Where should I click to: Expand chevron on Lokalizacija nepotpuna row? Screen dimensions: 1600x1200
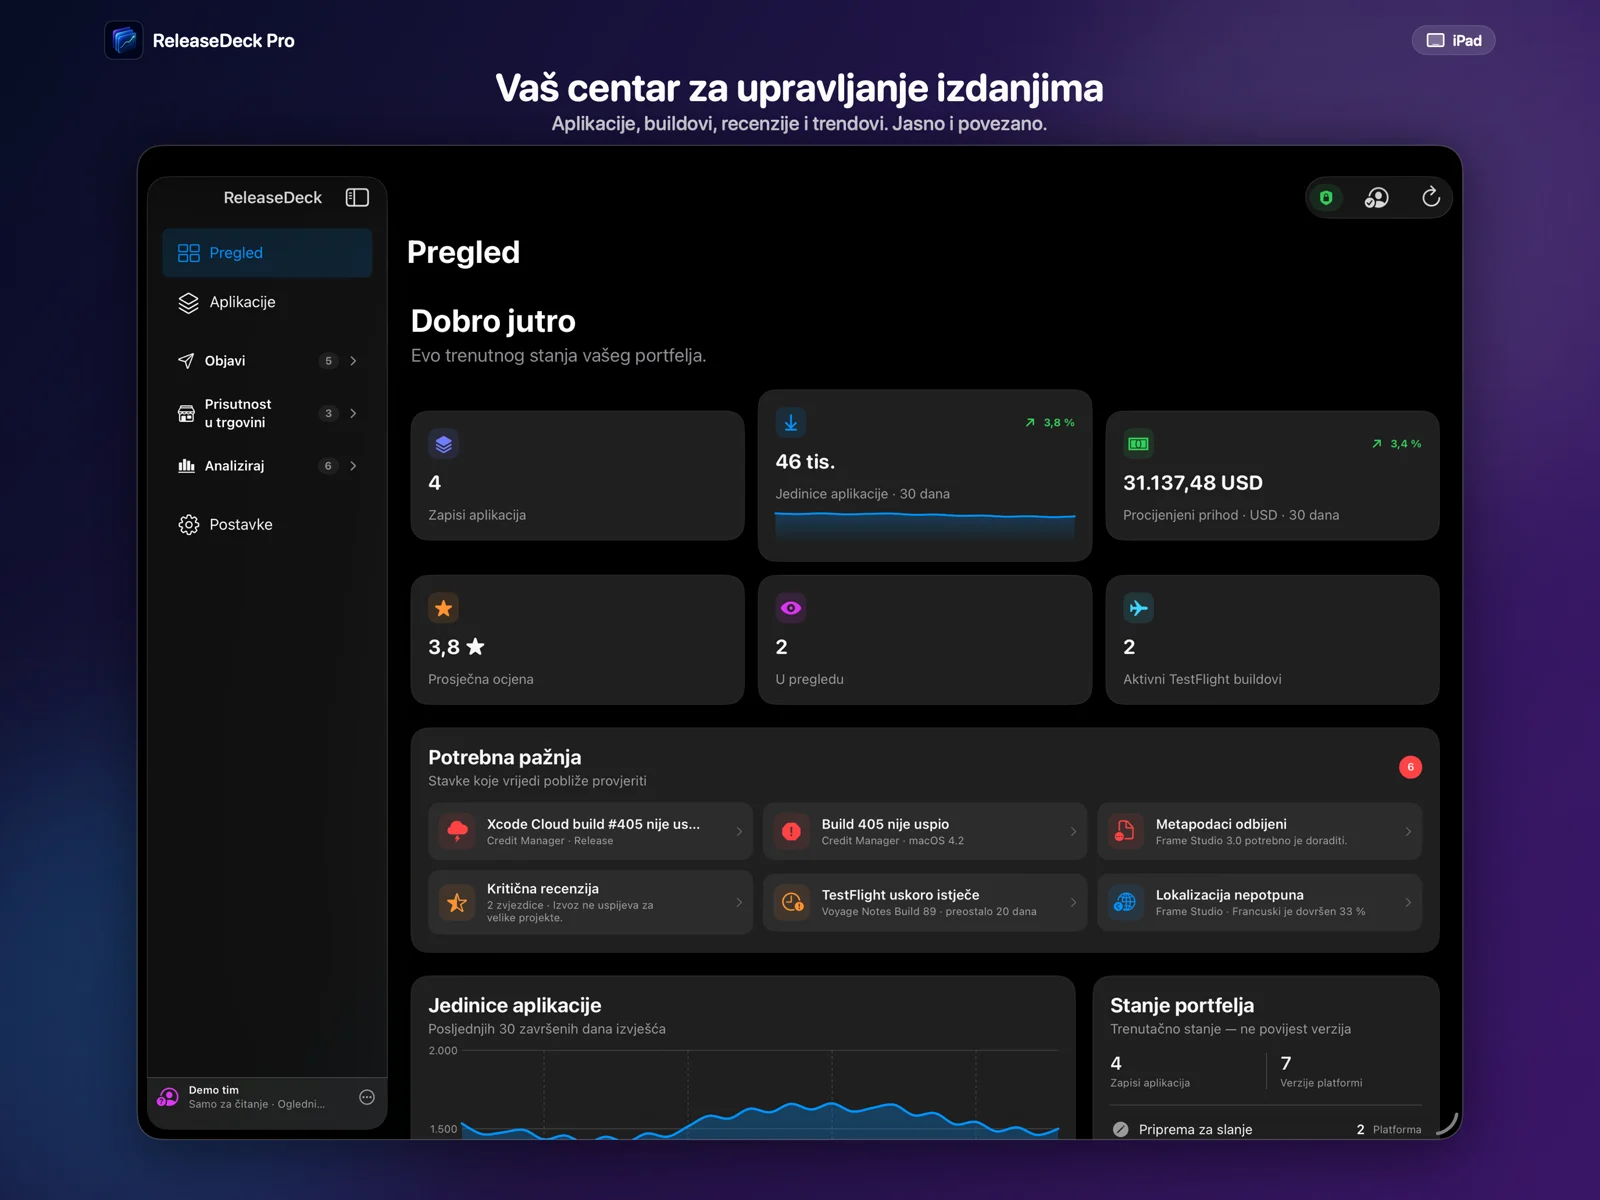[x=1408, y=903]
